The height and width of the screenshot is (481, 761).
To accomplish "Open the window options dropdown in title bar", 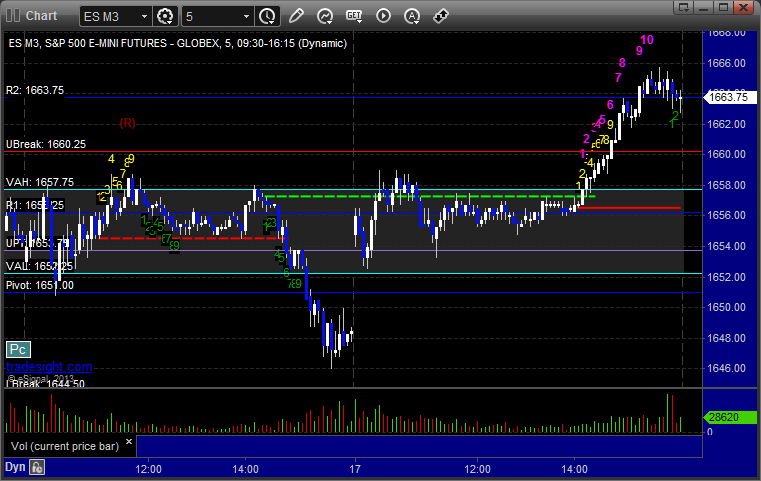I will 684,7.
